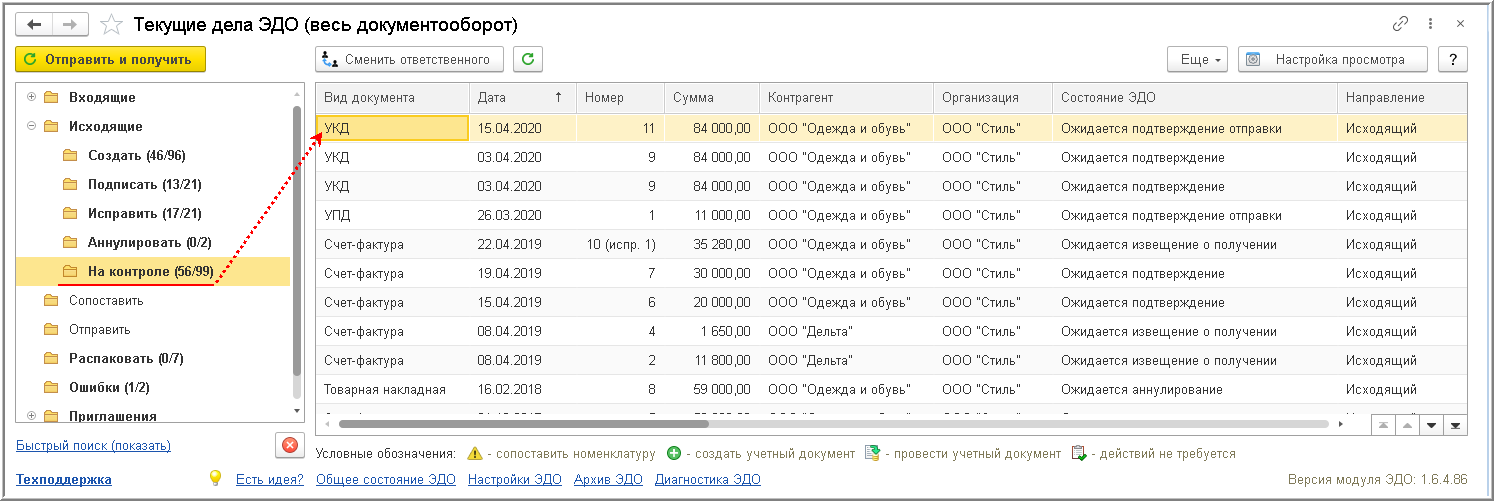Viewport: 1494px width, 501px height.
Task: Open the help question mark button
Action: coord(1452,60)
